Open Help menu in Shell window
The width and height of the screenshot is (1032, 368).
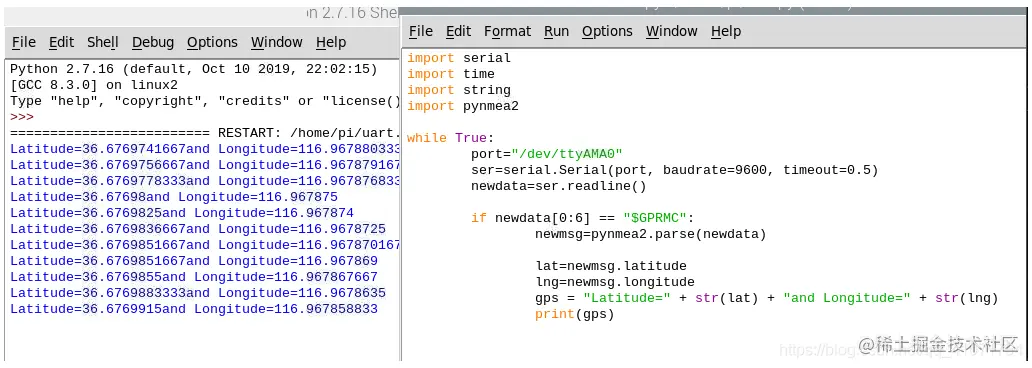[330, 43]
